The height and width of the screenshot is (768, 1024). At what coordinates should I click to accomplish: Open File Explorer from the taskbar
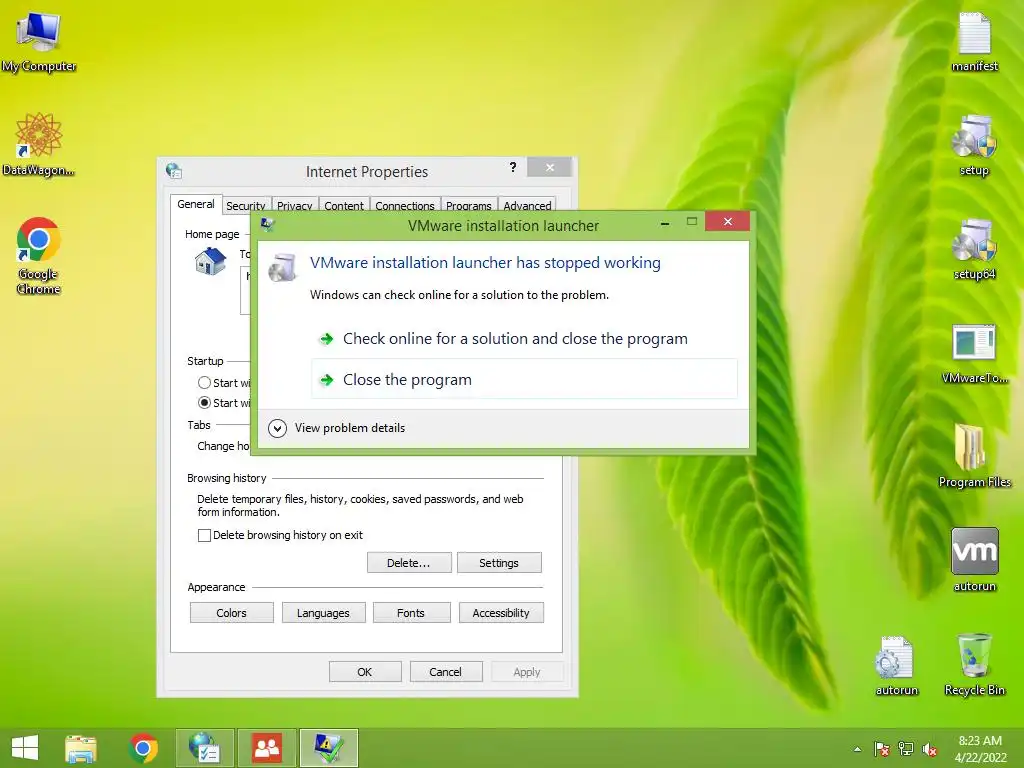point(81,748)
